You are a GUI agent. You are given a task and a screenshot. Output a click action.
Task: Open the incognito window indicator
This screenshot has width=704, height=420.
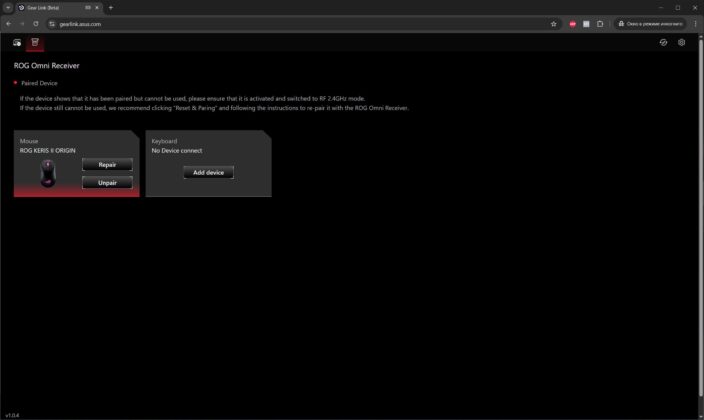(650, 24)
